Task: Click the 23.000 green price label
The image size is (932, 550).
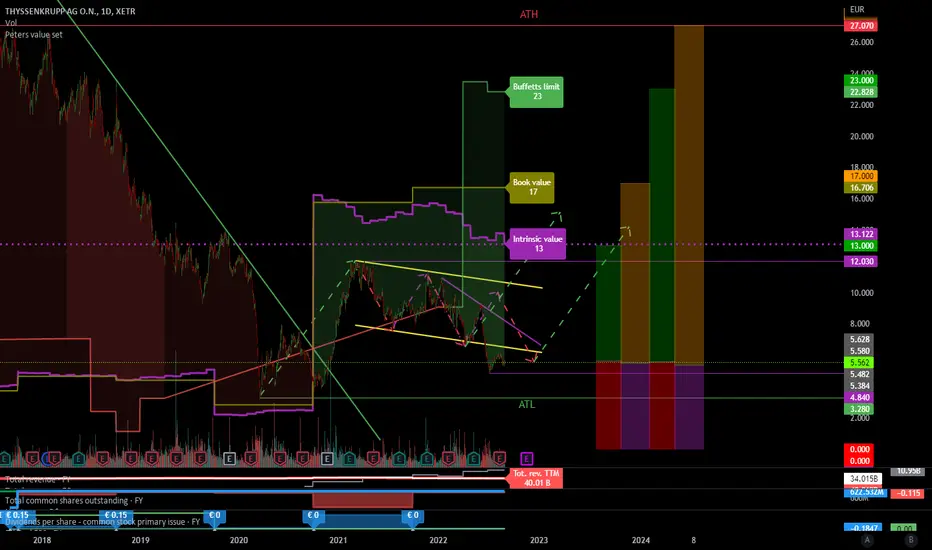Action: pos(861,80)
